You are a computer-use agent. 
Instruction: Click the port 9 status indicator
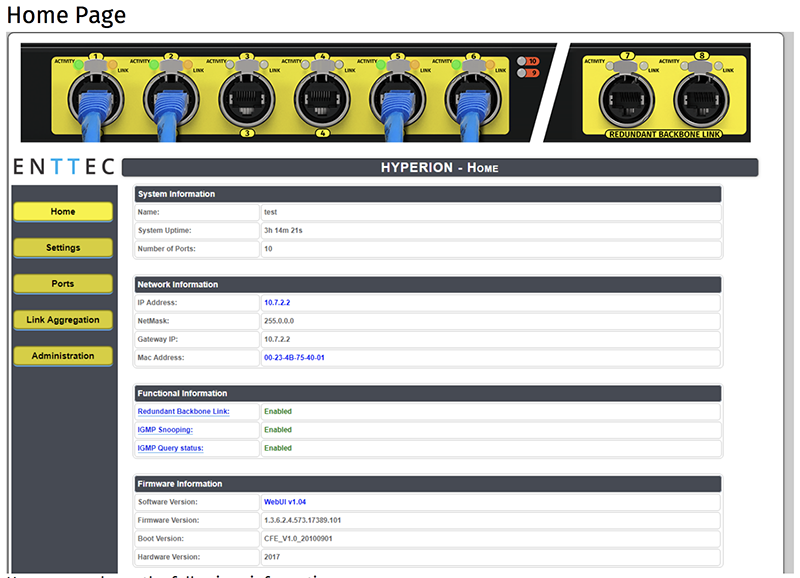pyautogui.click(x=528, y=73)
